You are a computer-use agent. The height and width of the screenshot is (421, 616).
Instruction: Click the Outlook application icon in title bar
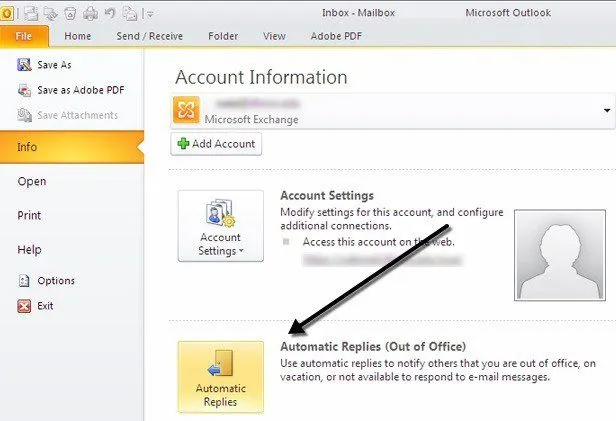point(7,13)
